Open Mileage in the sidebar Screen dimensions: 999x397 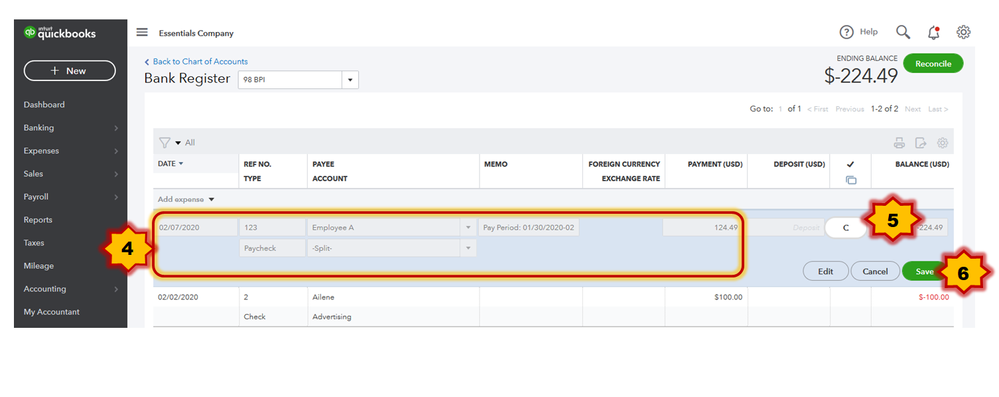coord(39,266)
